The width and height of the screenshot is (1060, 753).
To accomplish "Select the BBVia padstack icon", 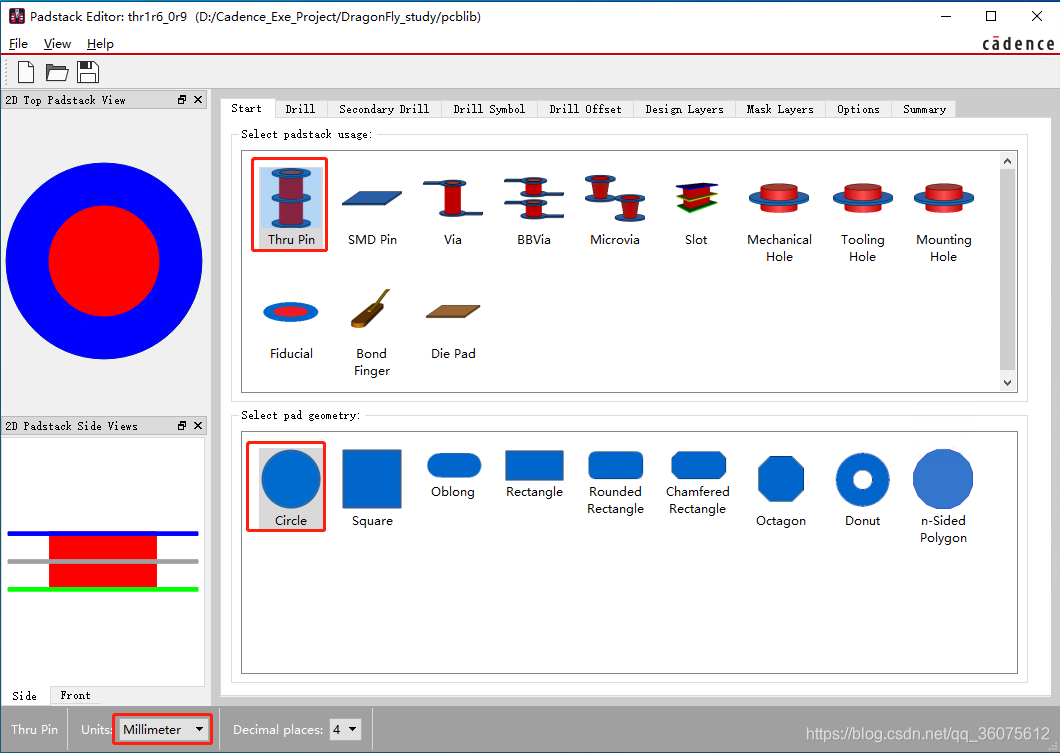I will [x=534, y=208].
